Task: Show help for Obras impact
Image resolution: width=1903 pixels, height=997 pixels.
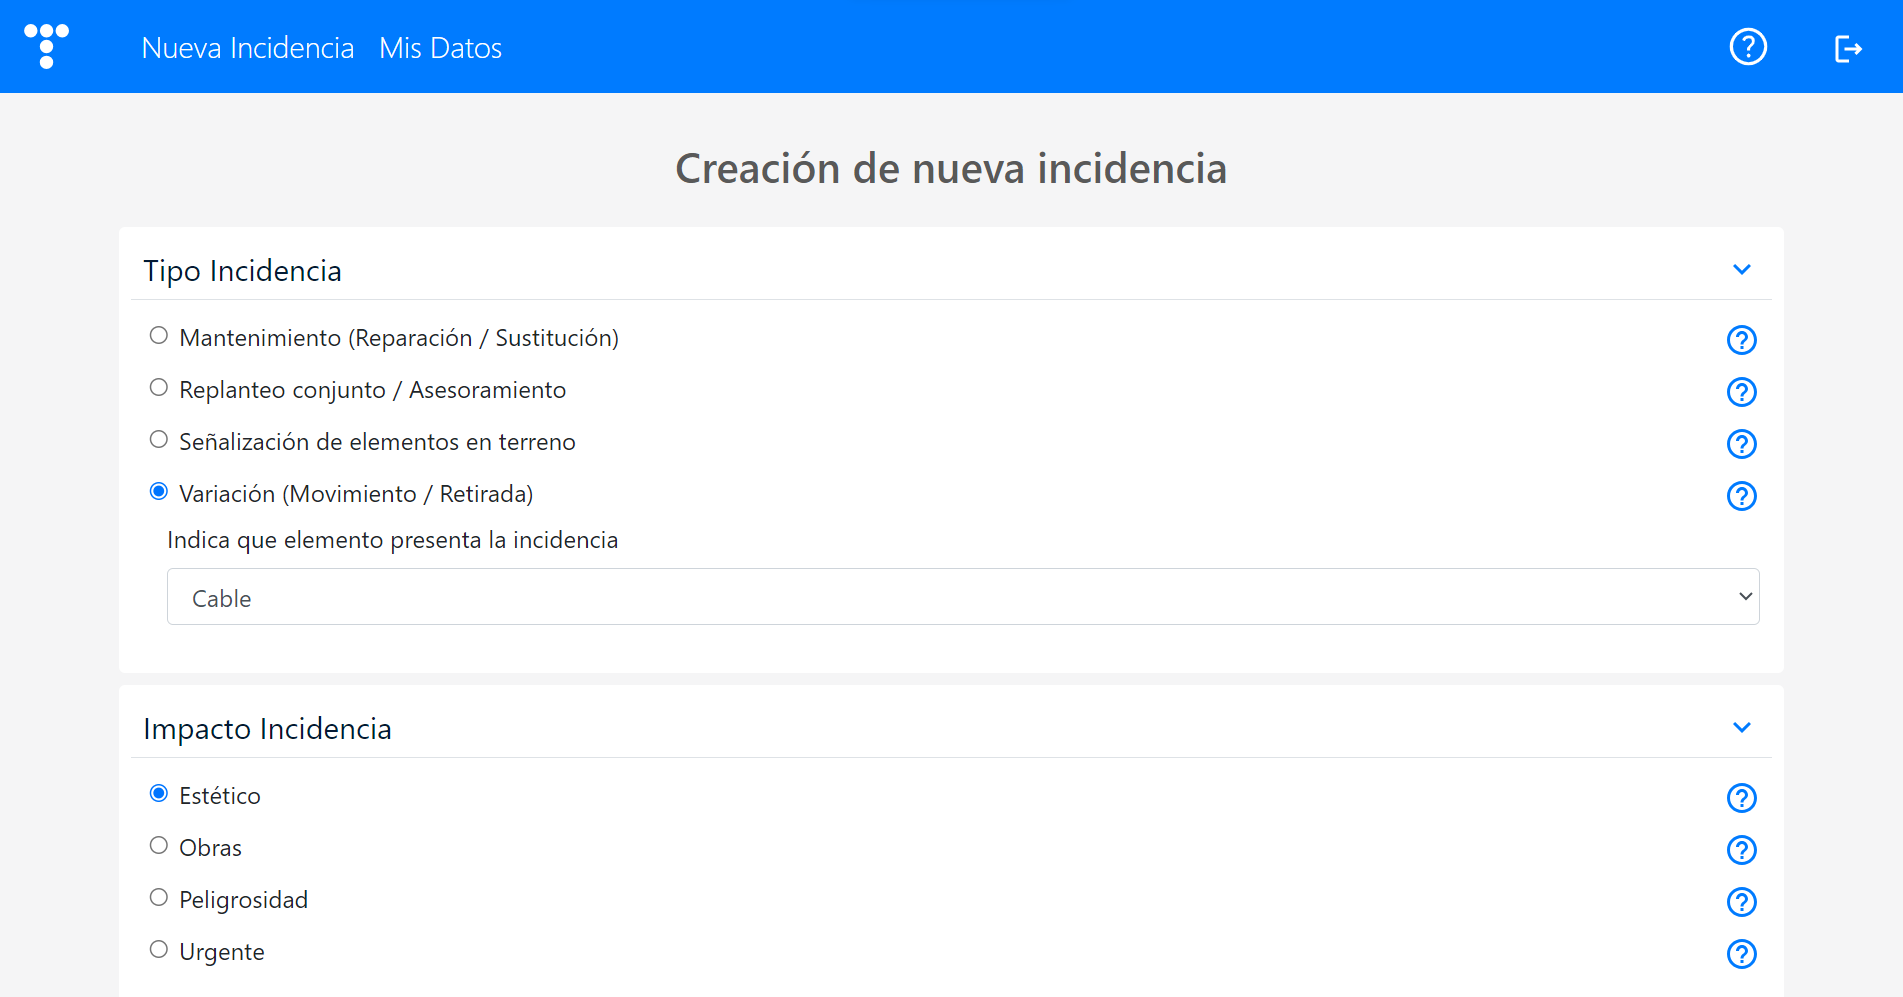Action: tap(1741, 850)
